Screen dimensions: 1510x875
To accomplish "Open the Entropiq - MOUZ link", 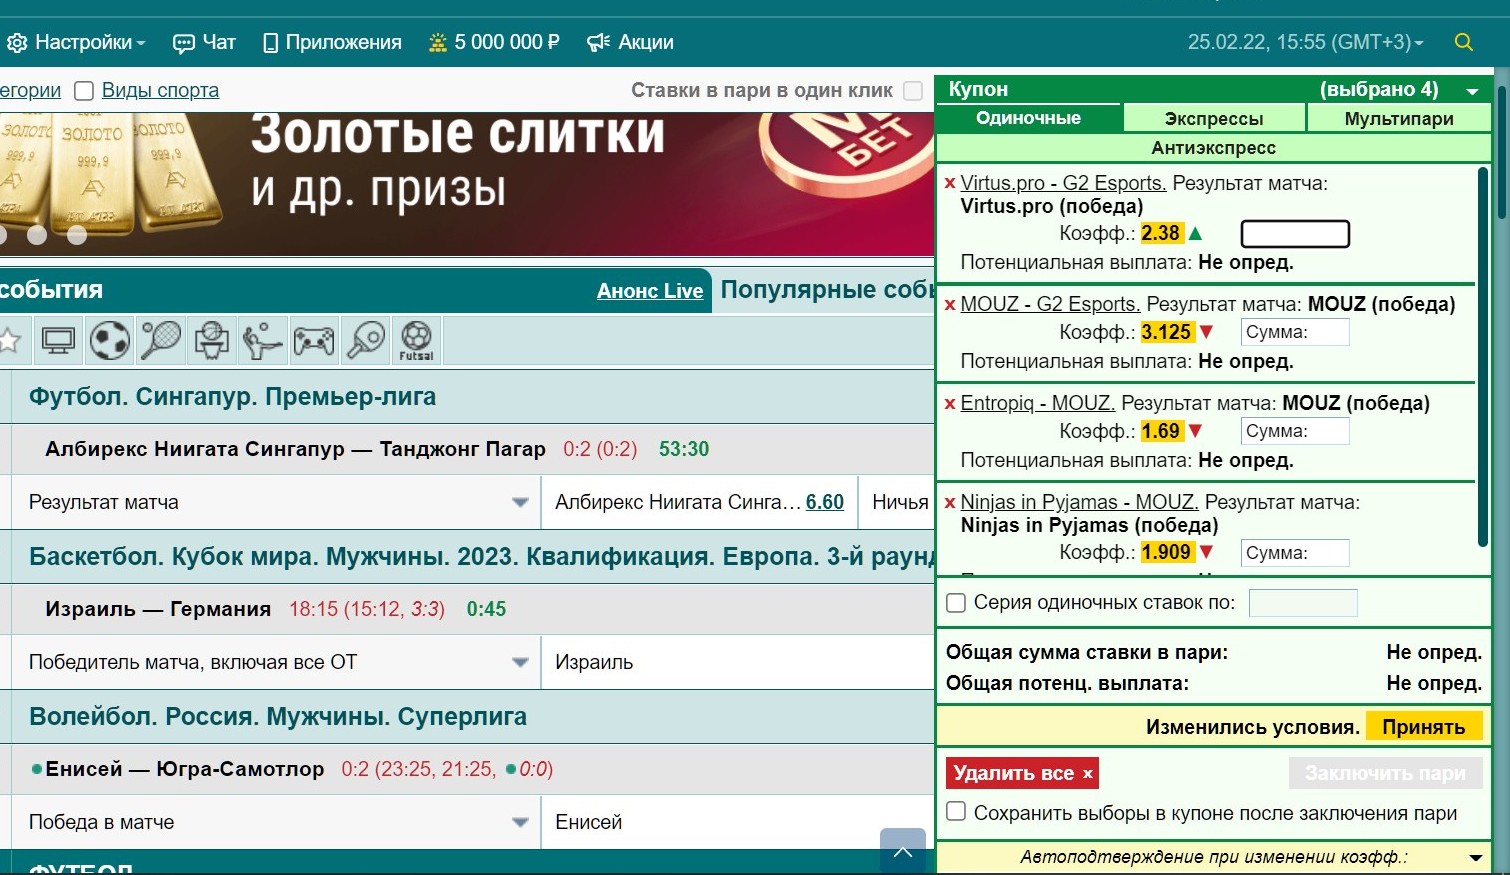I will [1037, 403].
